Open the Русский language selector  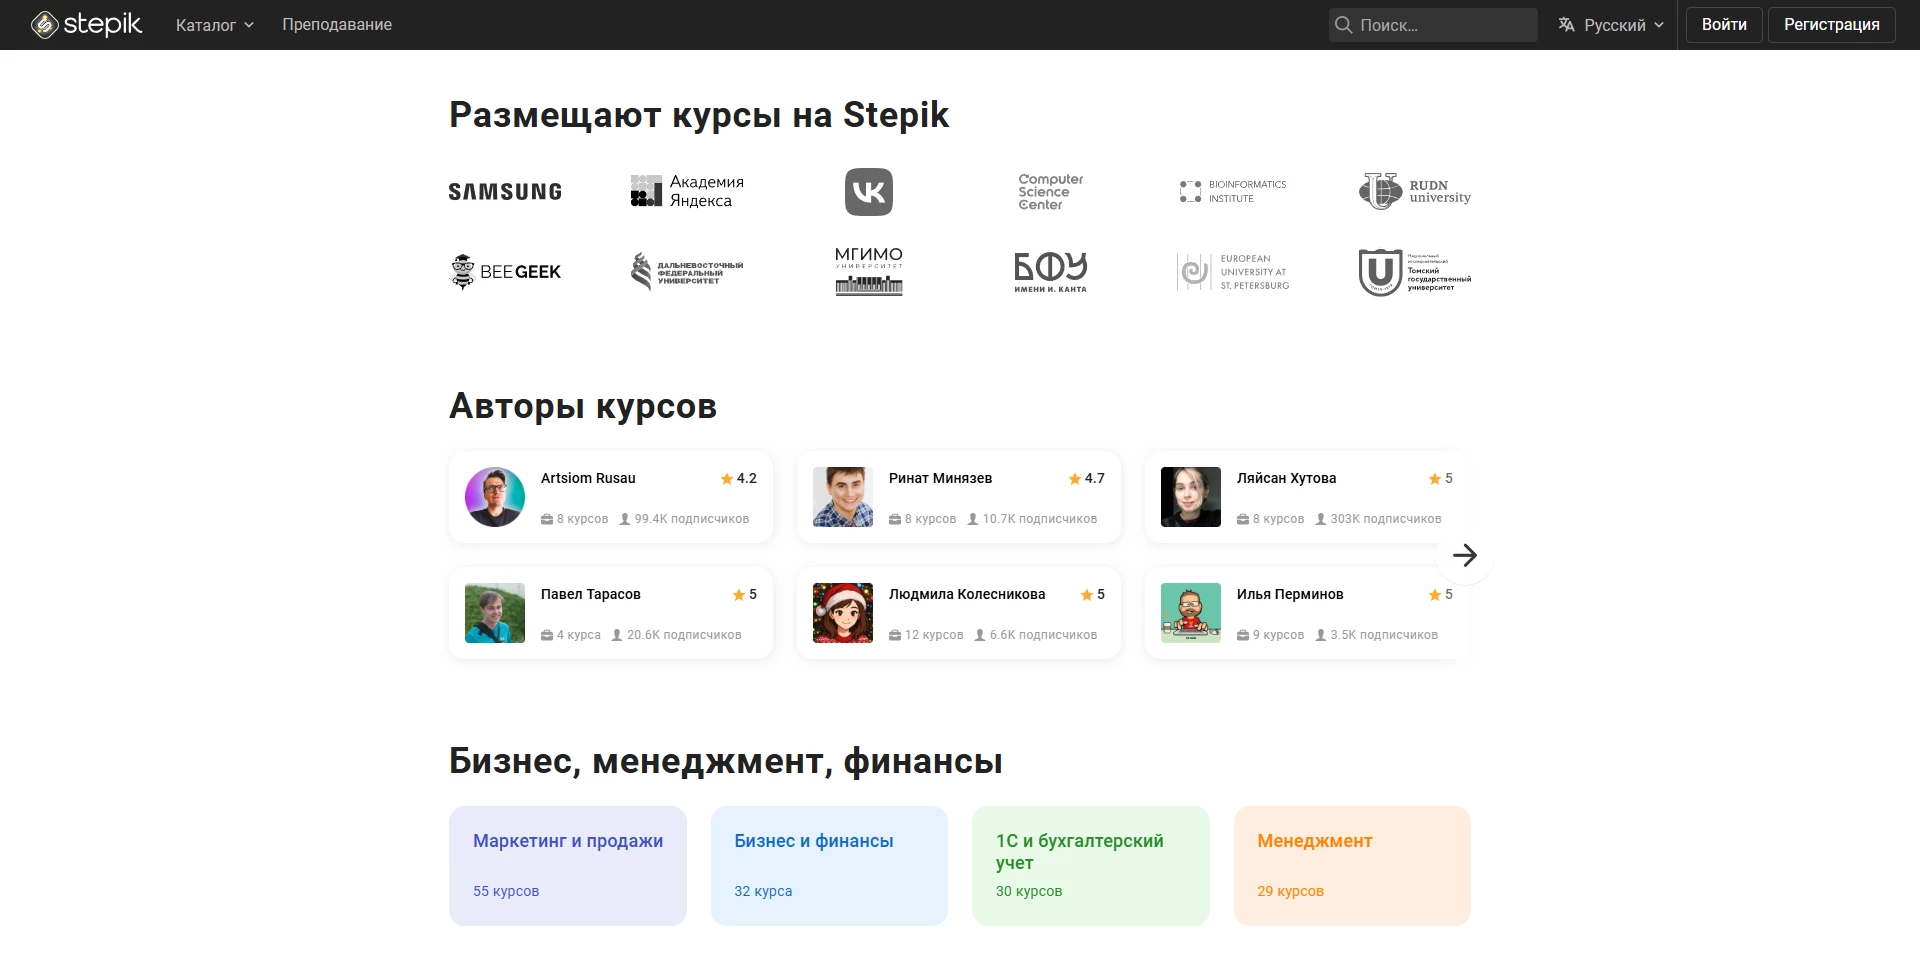click(x=1611, y=25)
